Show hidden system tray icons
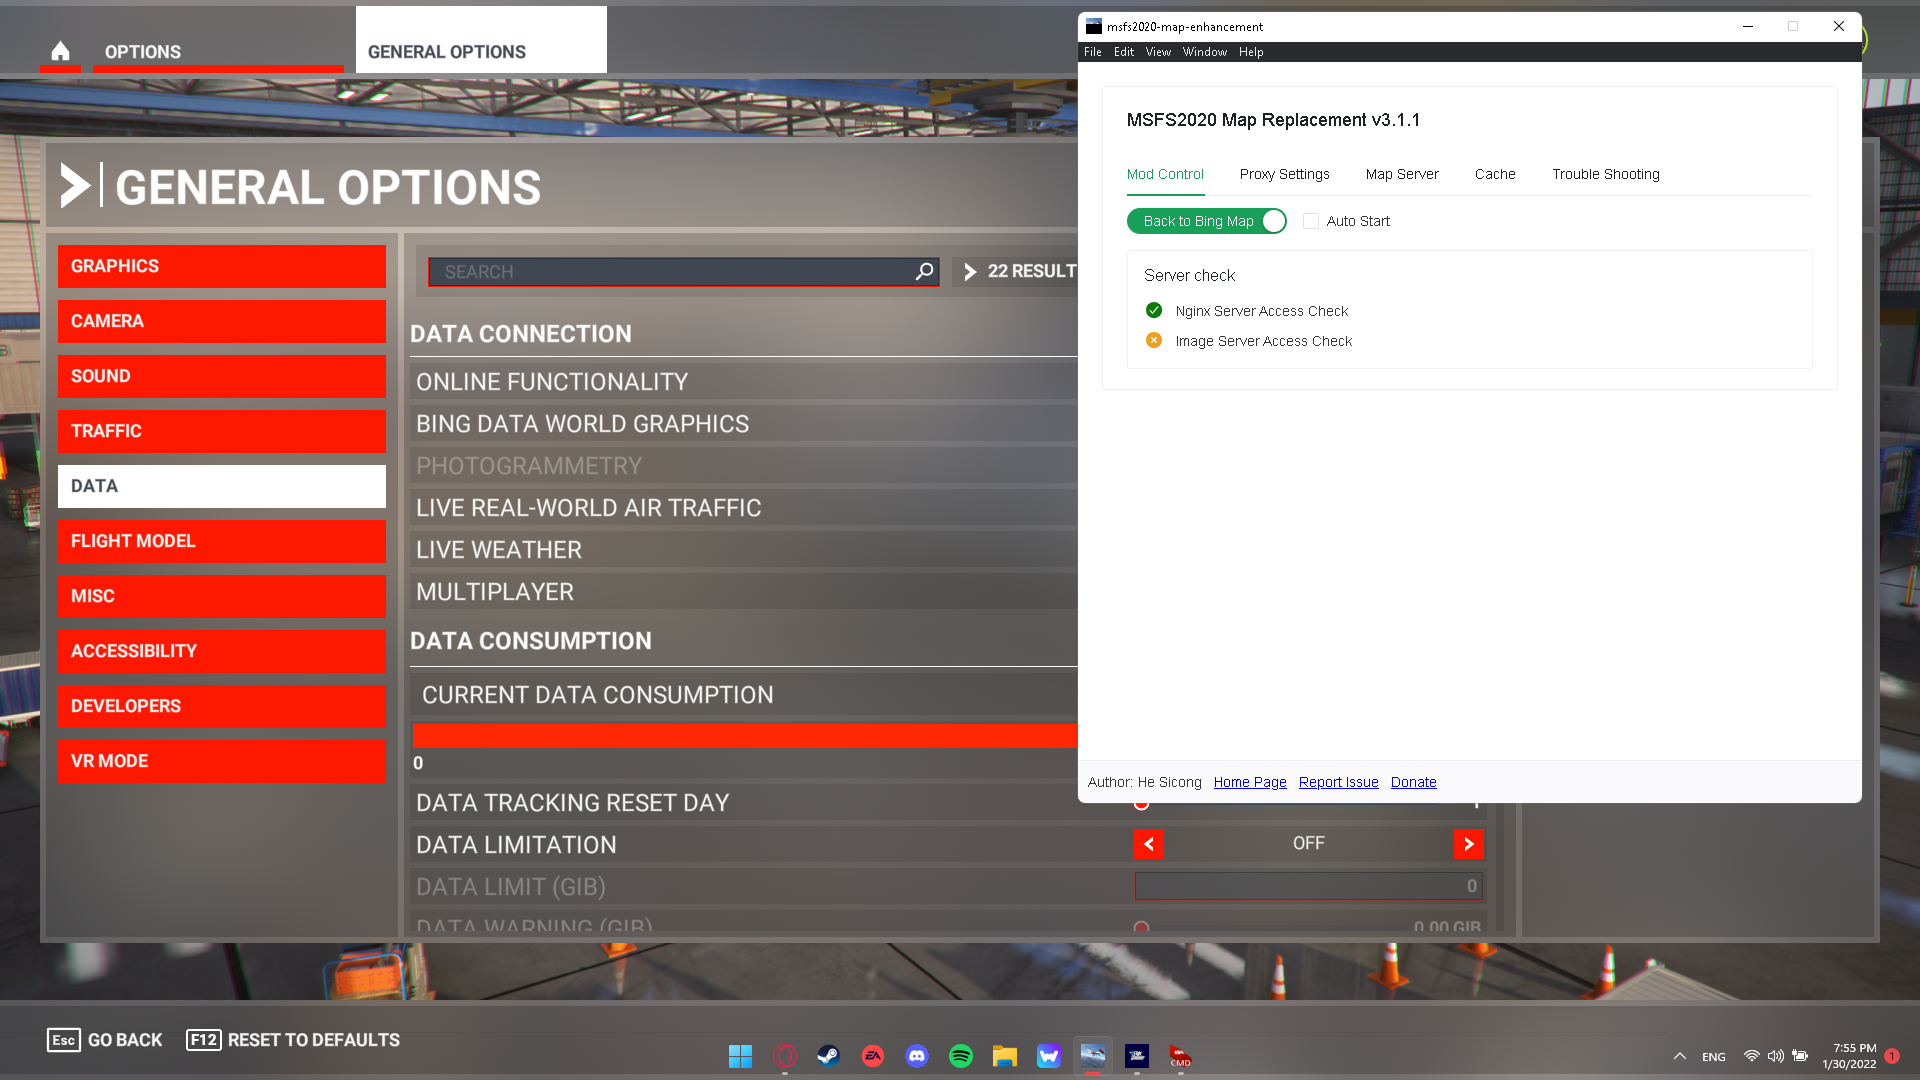The image size is (1920, 1080). click(x=1680, y=1056)
